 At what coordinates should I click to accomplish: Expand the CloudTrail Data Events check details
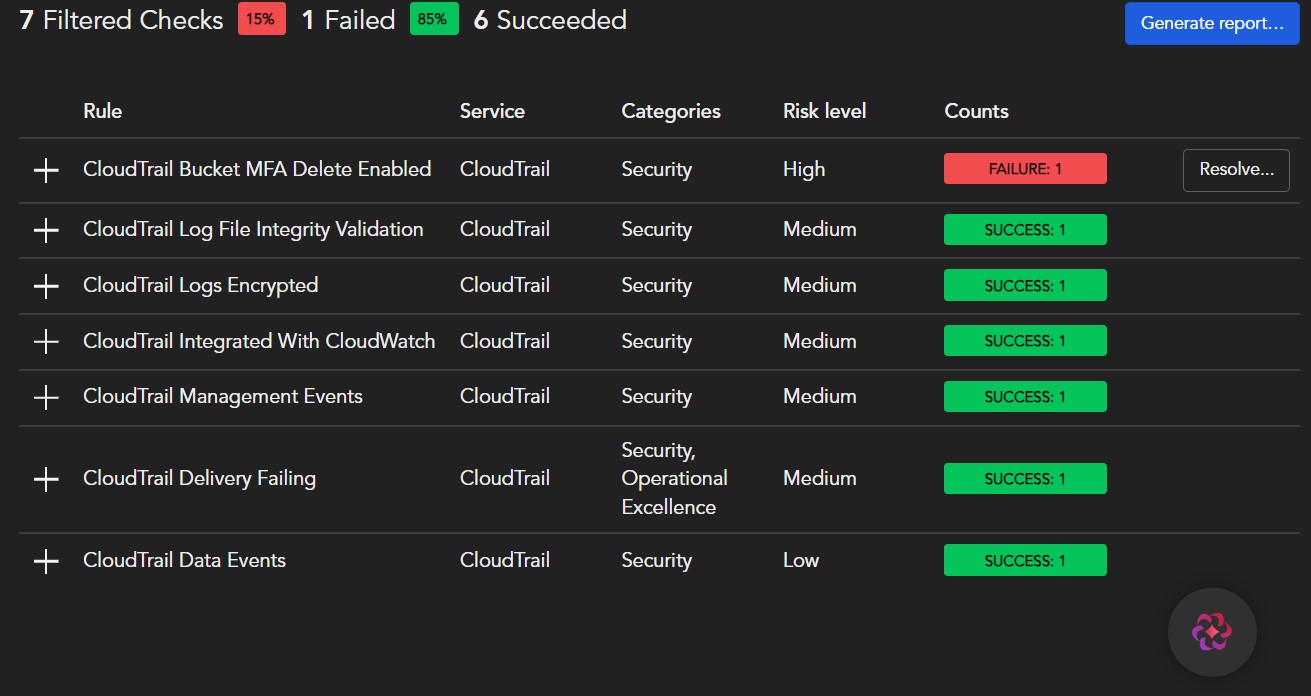(46, 560)
